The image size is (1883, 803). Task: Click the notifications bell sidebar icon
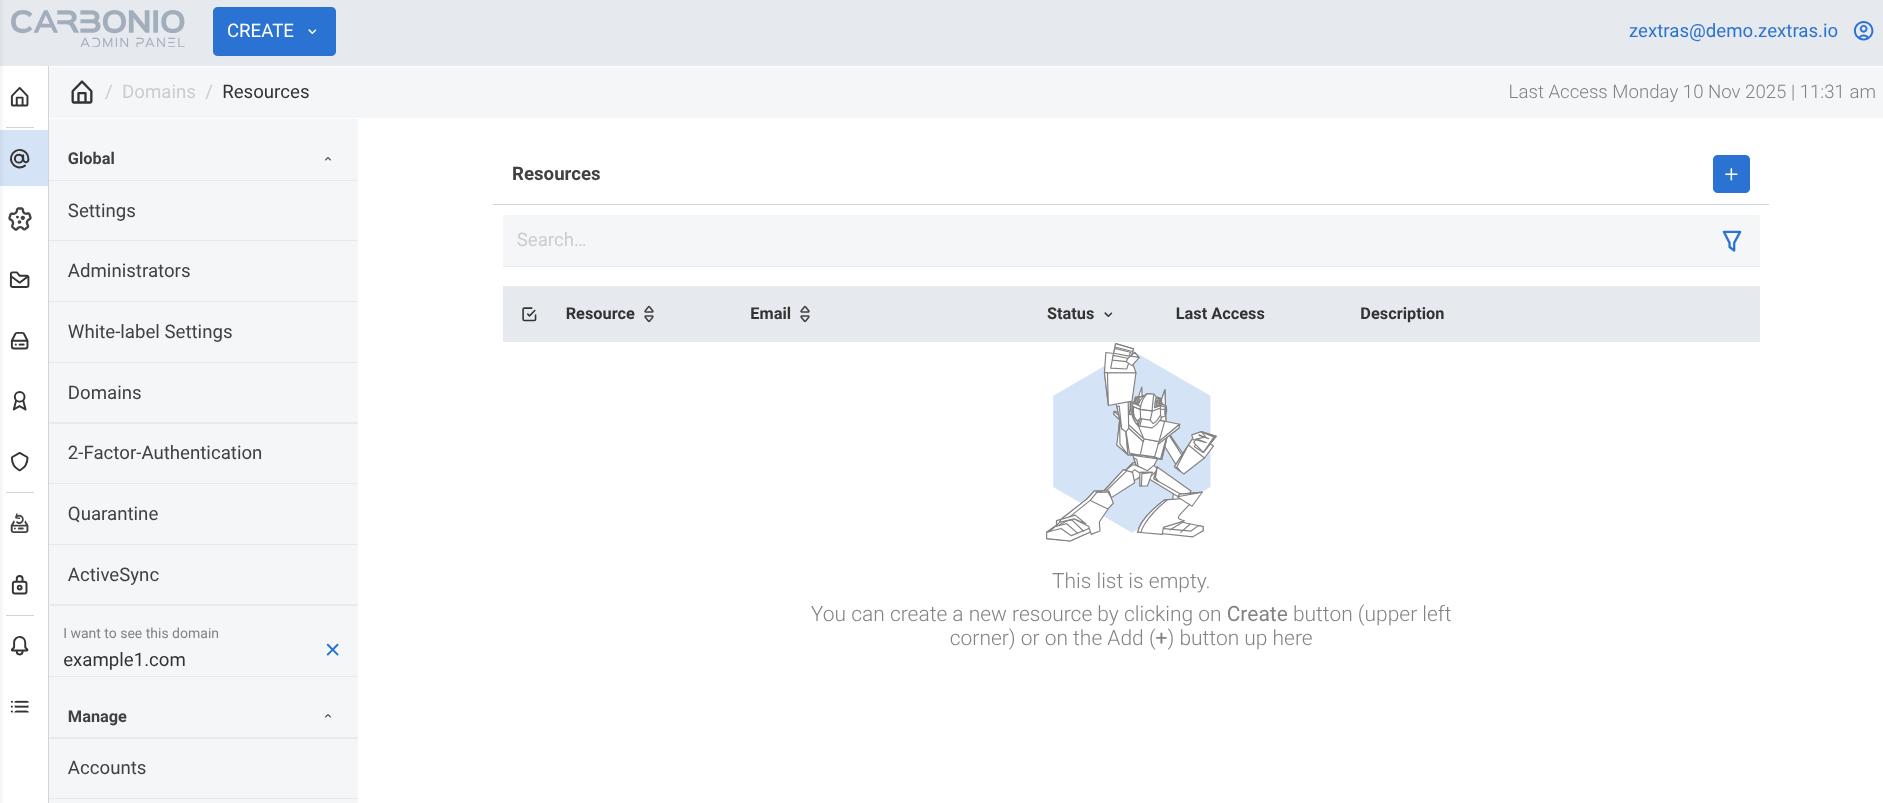[x=20, y=645]
